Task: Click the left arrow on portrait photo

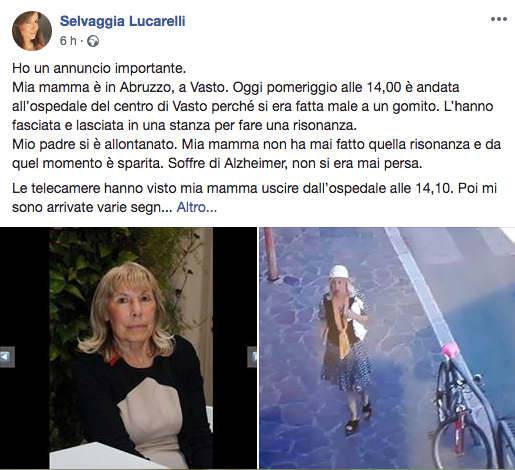Action: [x=7, y=357]
